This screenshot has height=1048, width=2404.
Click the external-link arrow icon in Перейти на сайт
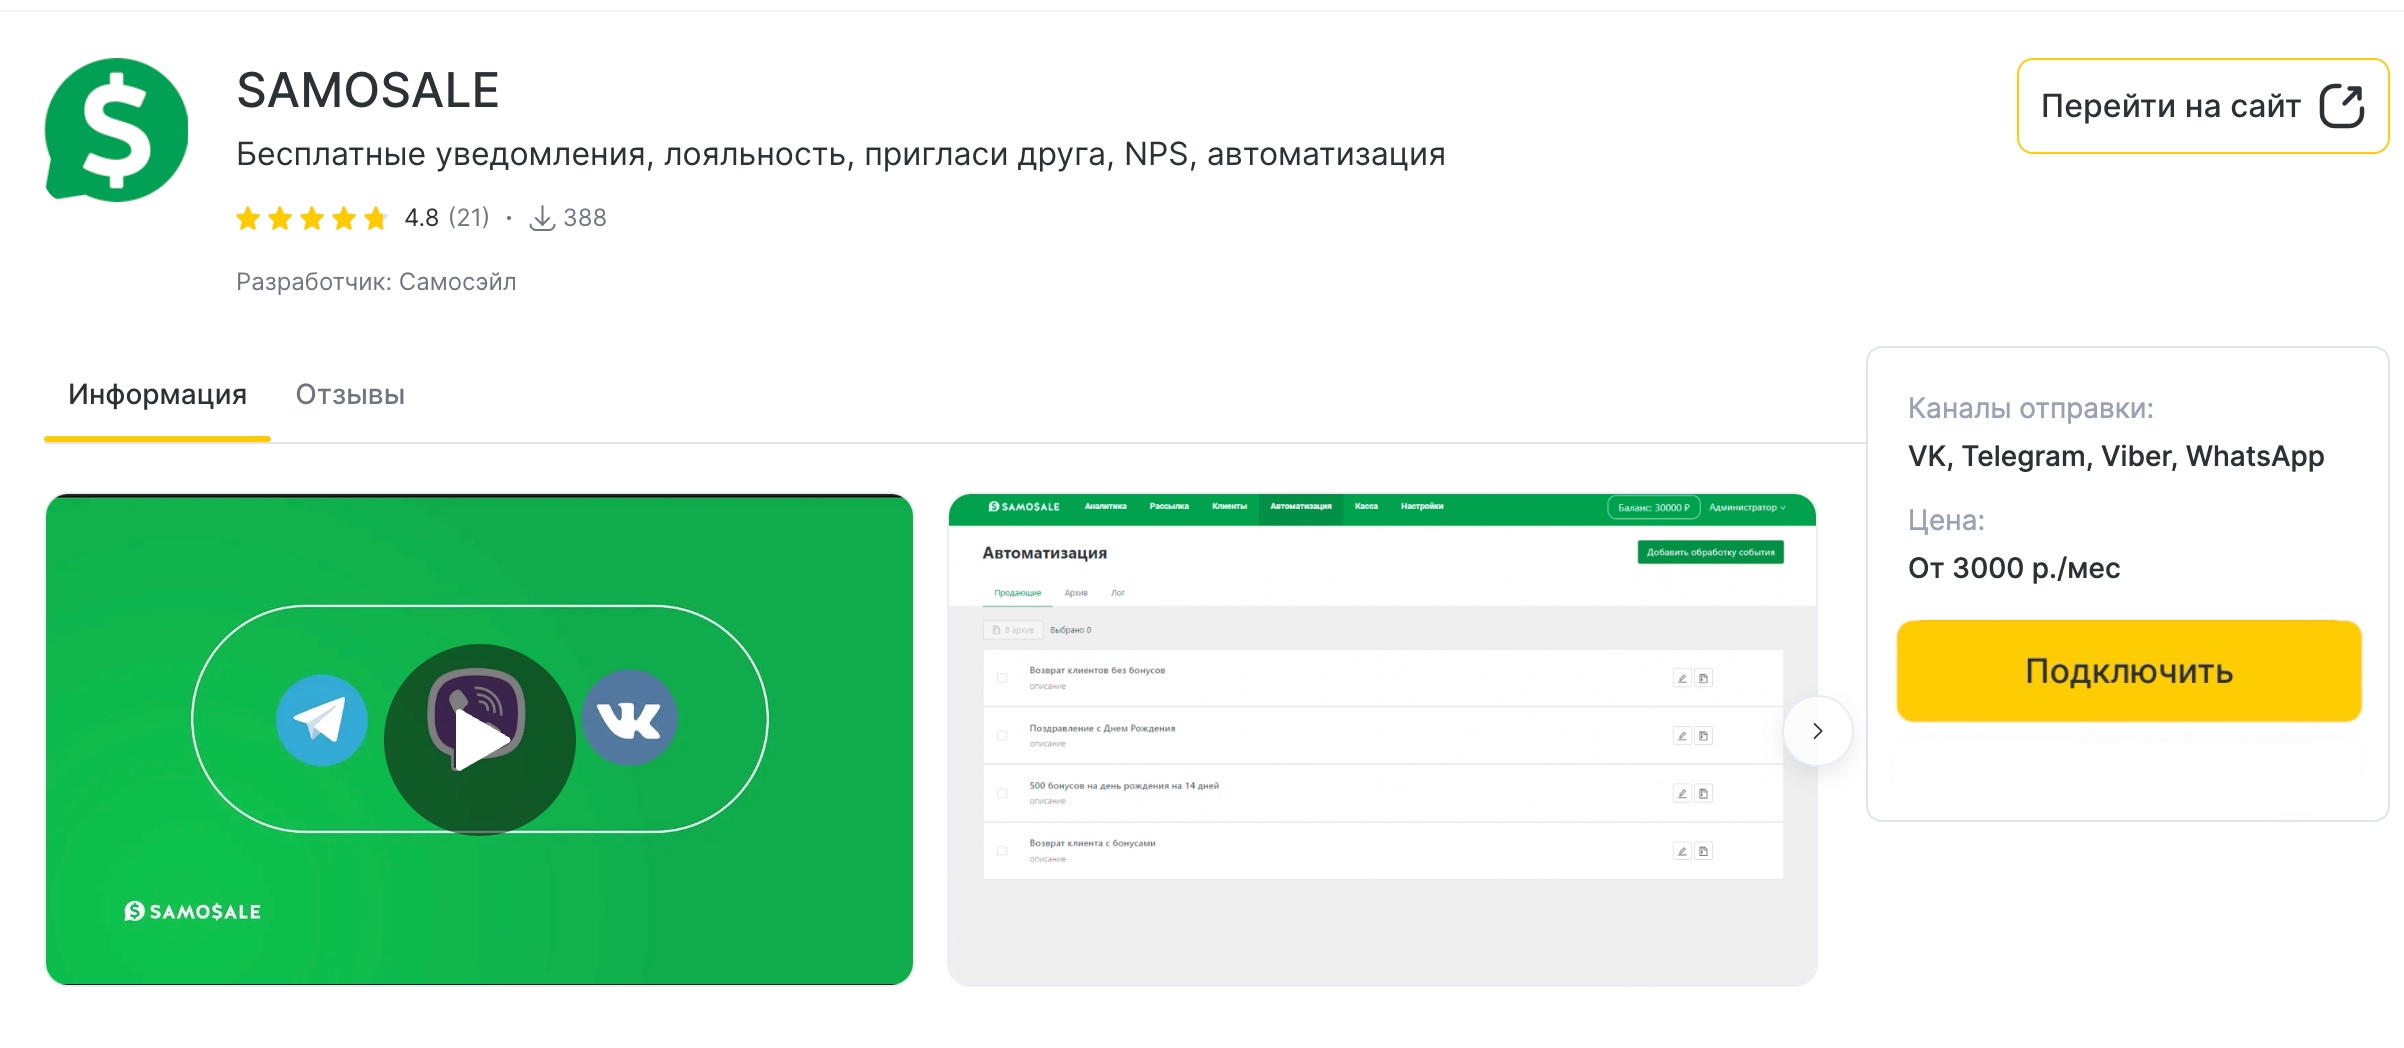point(2341,106)
